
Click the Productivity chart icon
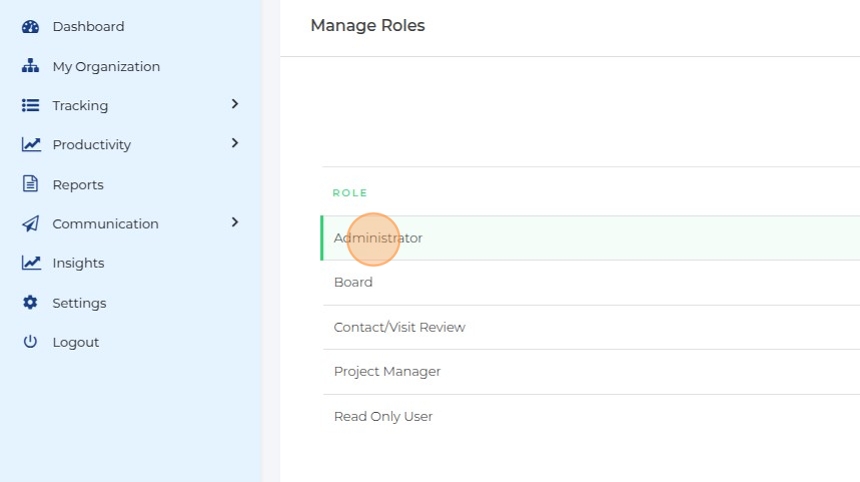(31, 145)
